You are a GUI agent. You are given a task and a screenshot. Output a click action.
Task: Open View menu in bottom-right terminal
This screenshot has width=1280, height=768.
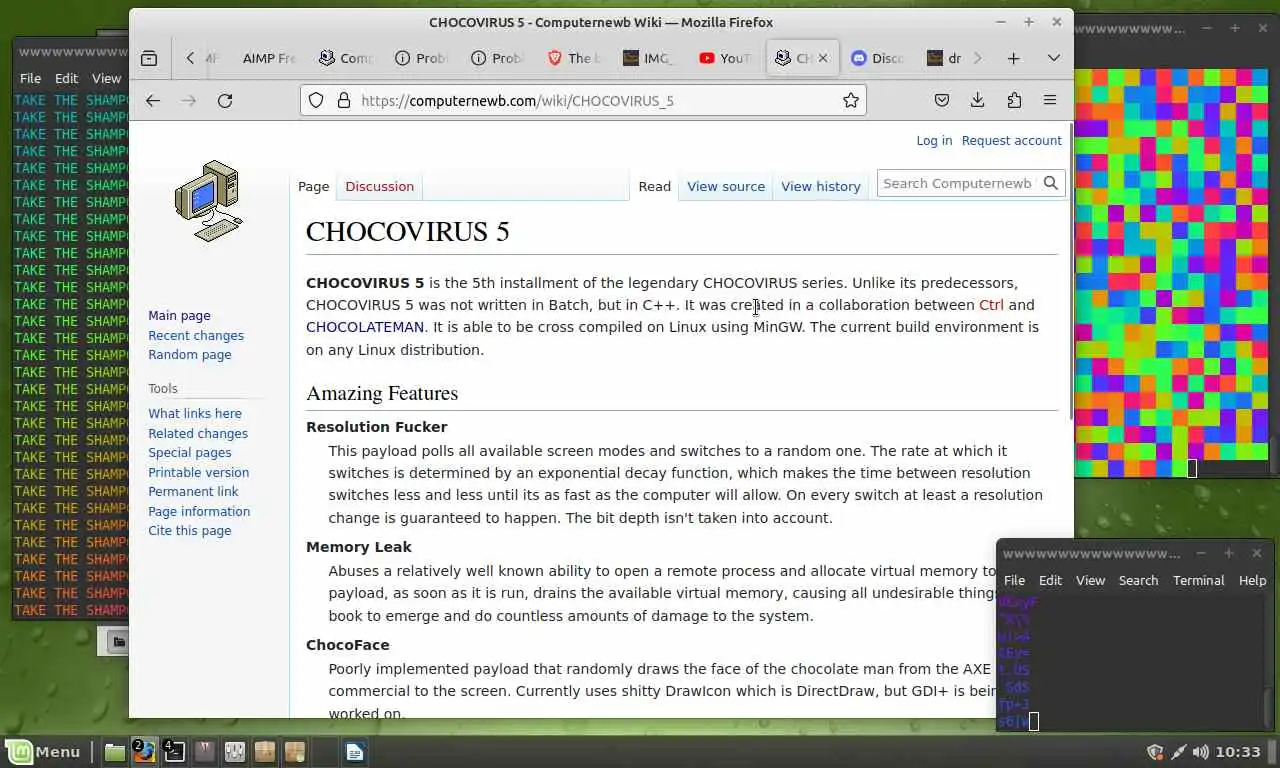click(x=1090, y=580)
